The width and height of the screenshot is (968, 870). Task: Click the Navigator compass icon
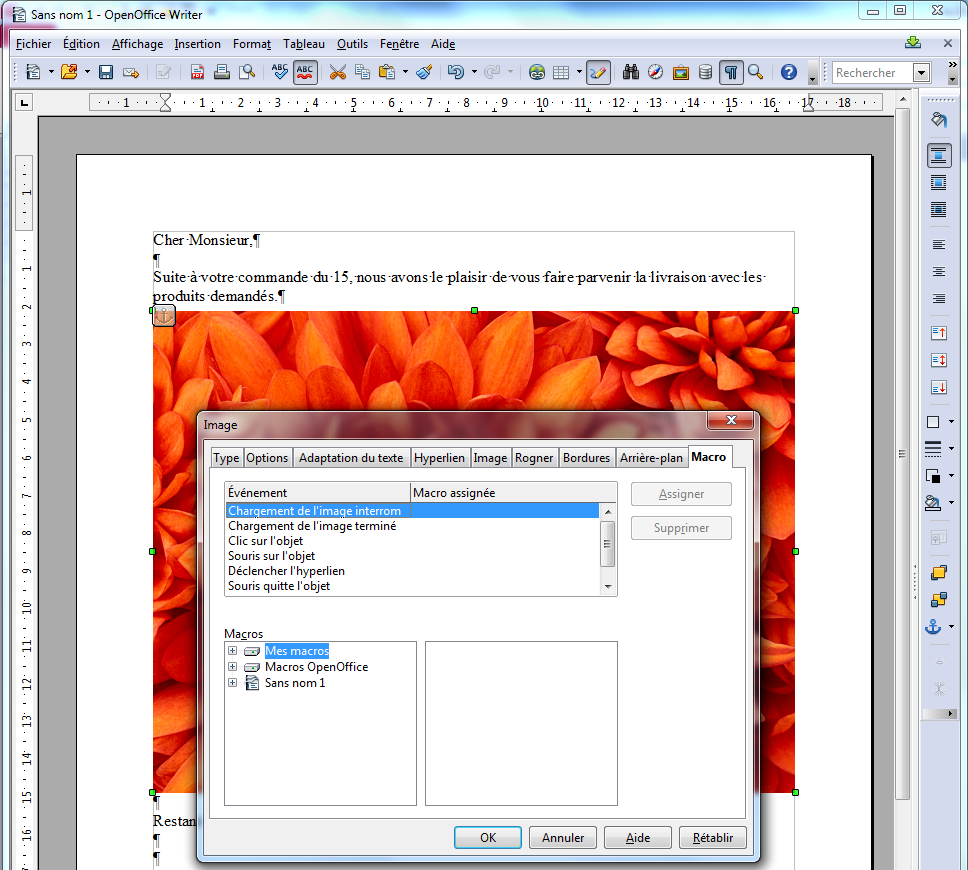[x=656, y=72]
